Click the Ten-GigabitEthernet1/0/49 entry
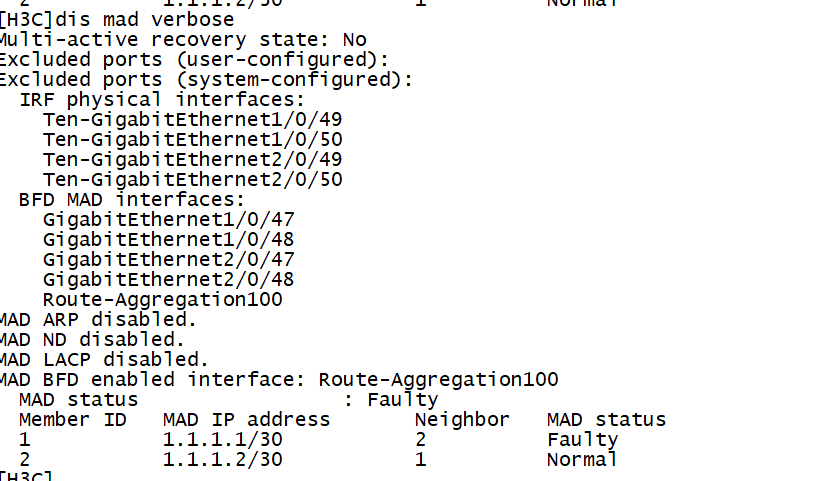The image size is (838, 481). [x=192, y=120]
